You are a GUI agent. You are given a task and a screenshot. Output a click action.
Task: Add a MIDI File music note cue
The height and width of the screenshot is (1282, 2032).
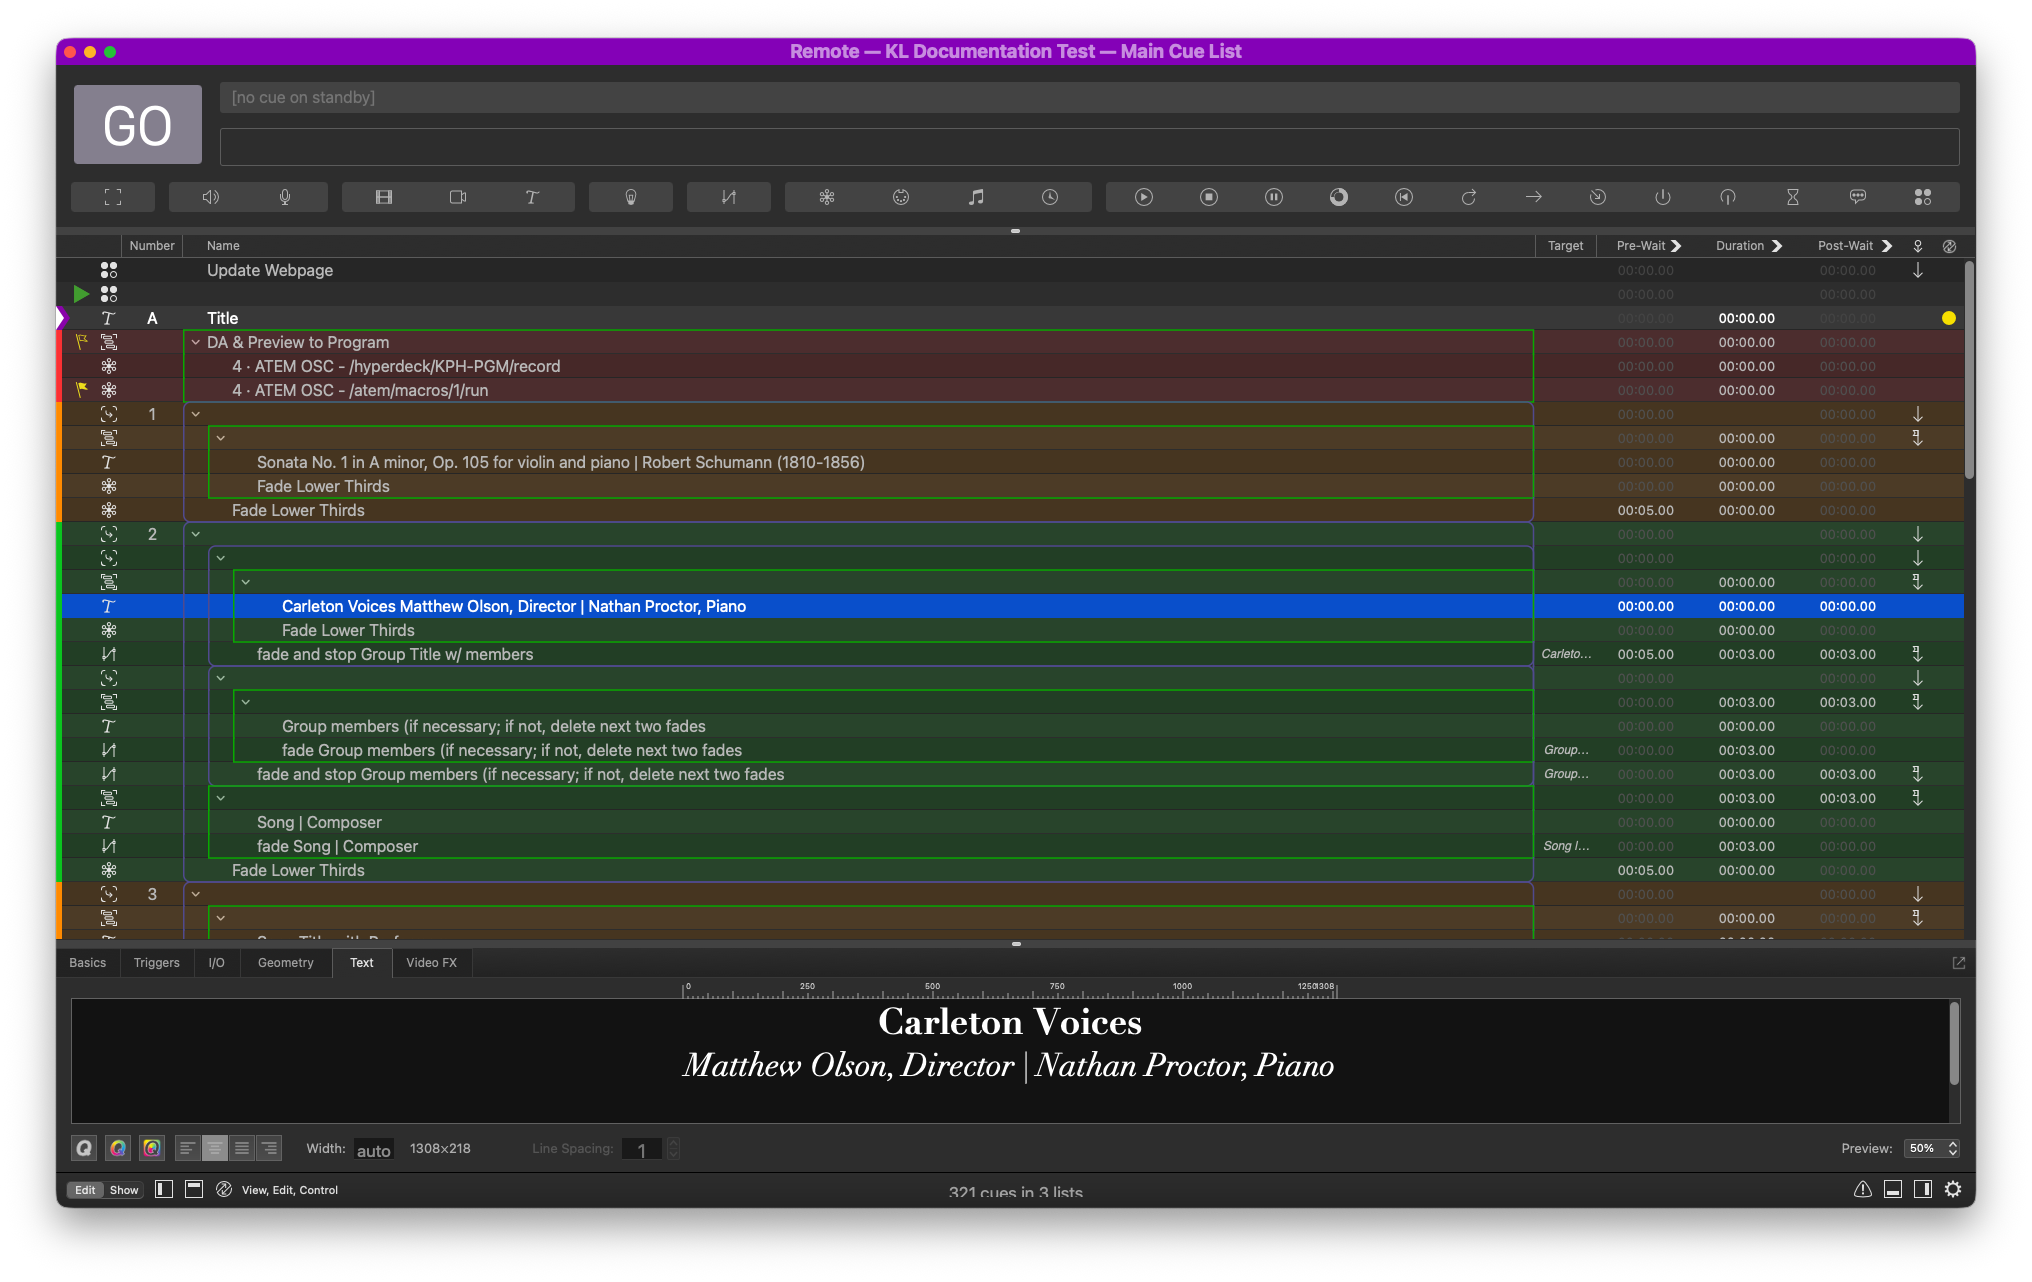pos(976,197)
